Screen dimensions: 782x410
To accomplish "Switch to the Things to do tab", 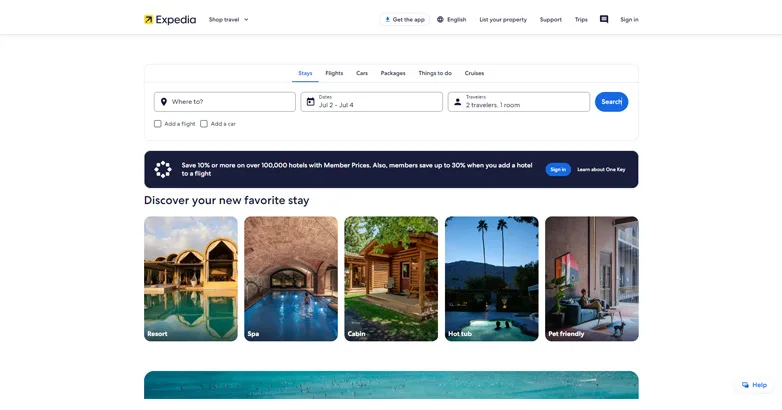I will tap(435, 73).
